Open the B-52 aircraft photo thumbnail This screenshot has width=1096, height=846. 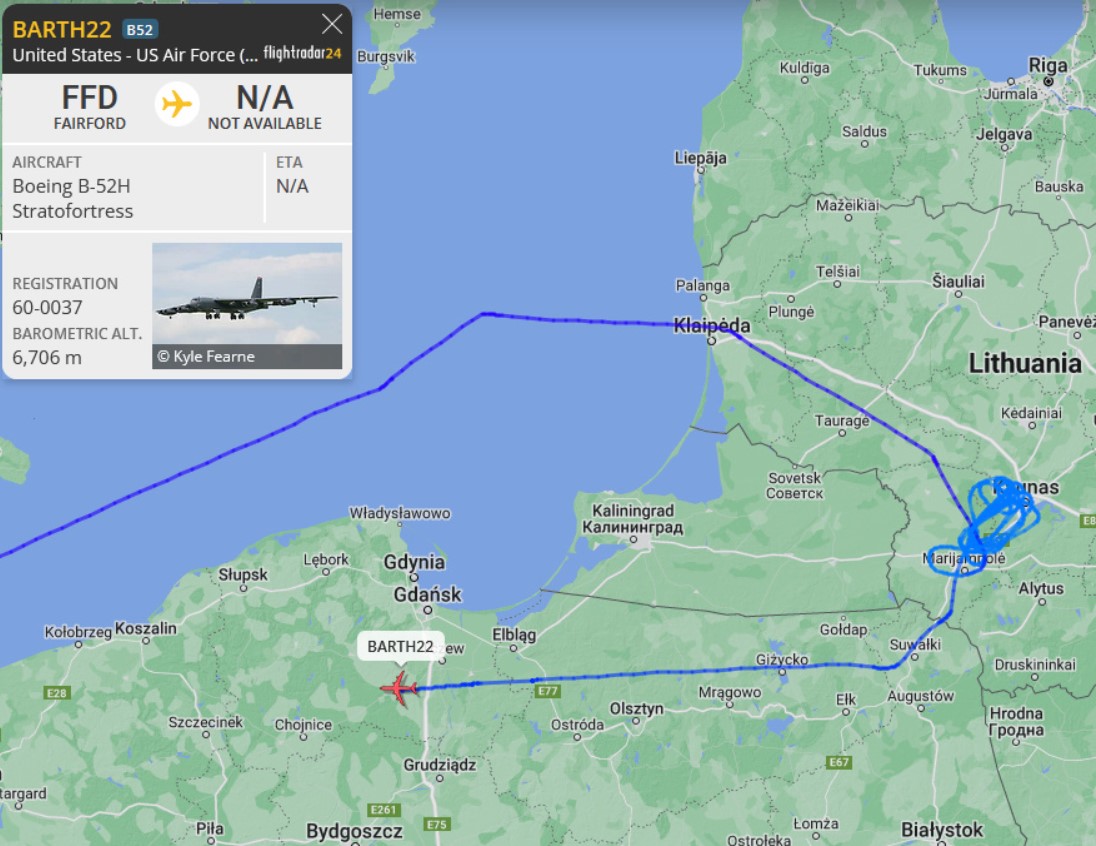247,306
